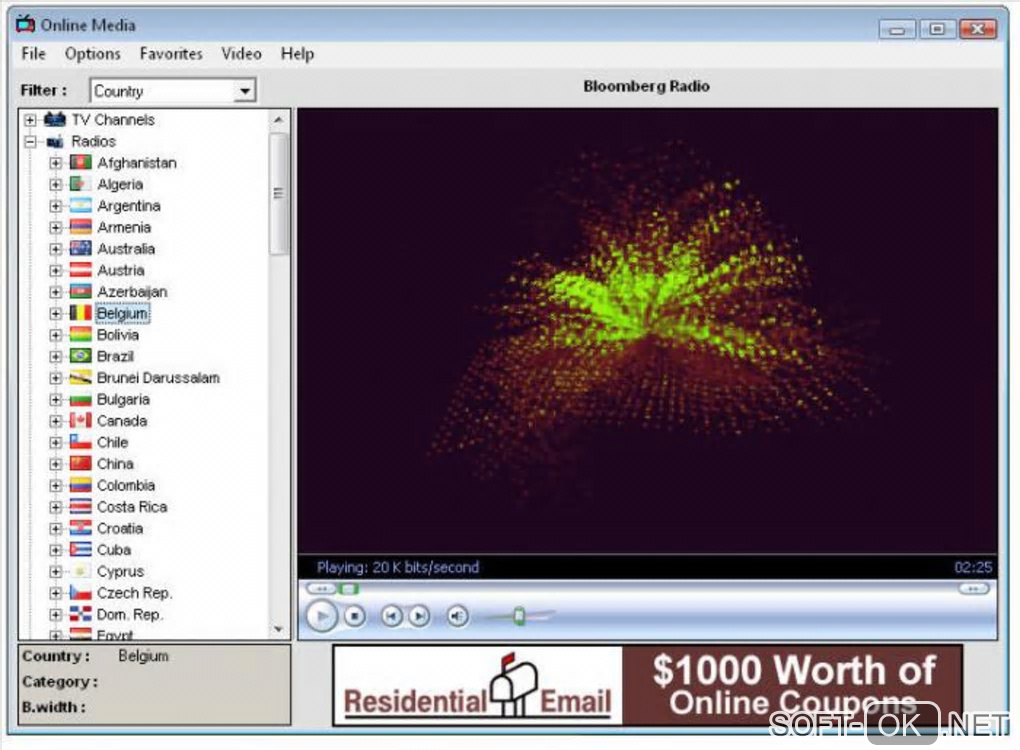1020x750 pixels.
Task: Expand the Argentina tree node
Action: [x=56, y=206]
